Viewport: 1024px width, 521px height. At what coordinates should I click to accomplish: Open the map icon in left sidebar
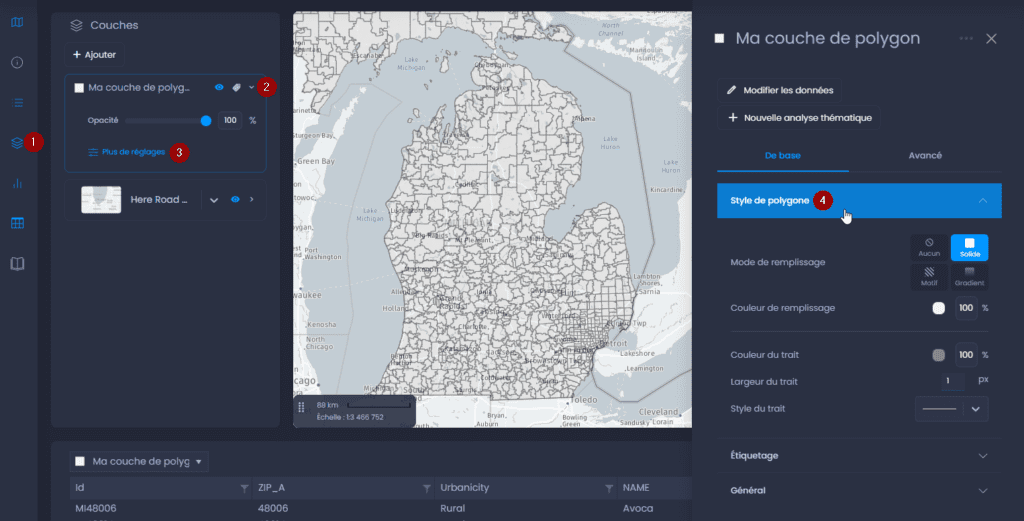[x=18, y=22]
